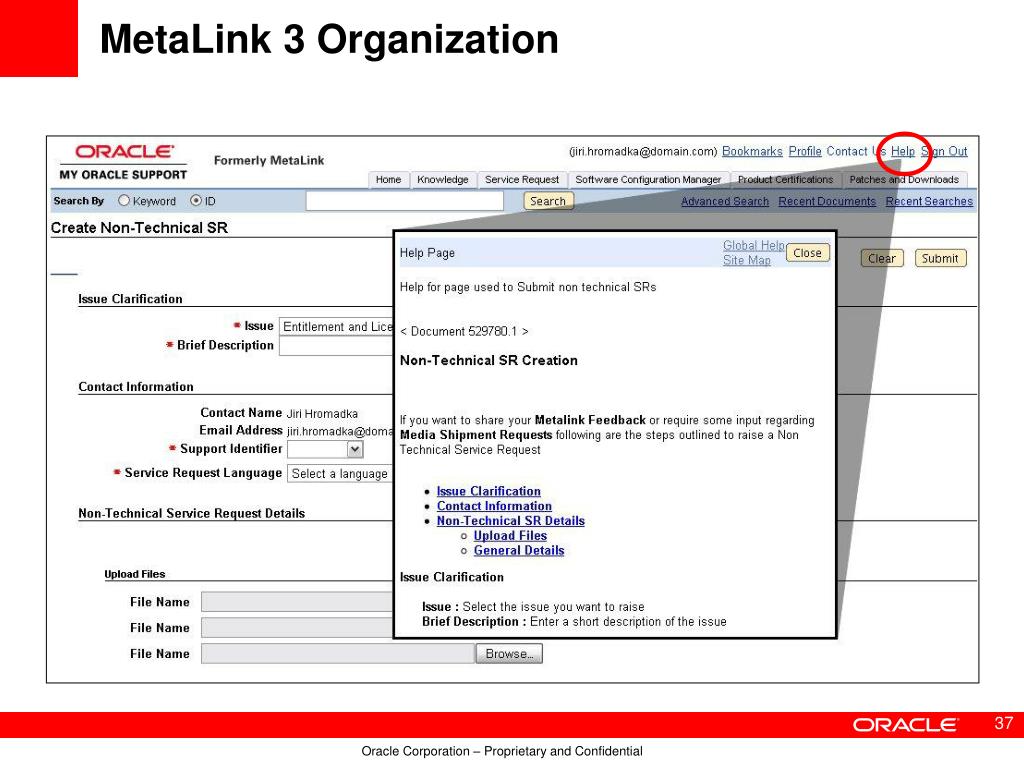Open the Service Request Language dropdown
1024x768 pixels.
coord(340,473)
